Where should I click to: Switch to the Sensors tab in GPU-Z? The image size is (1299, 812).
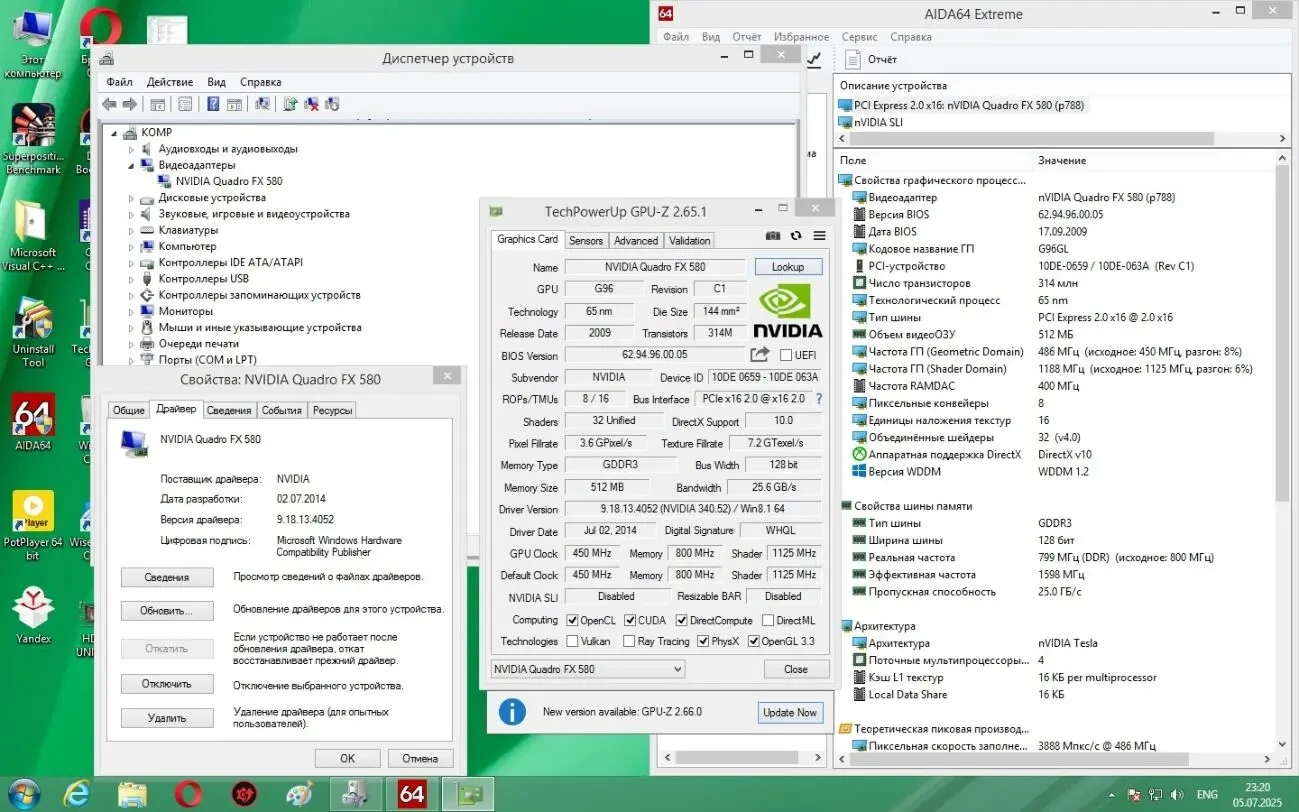pyautogui.click(x=585, y=240)
